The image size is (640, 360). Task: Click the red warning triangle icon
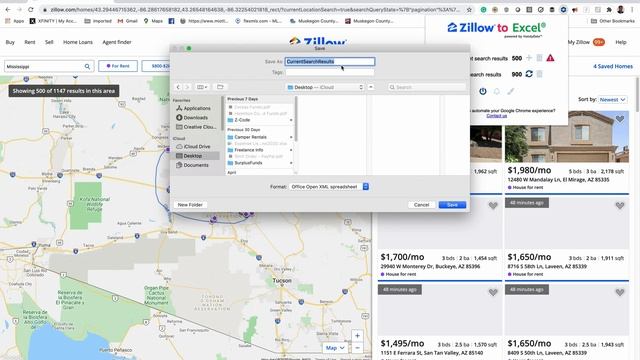click(x=550, y=58)
